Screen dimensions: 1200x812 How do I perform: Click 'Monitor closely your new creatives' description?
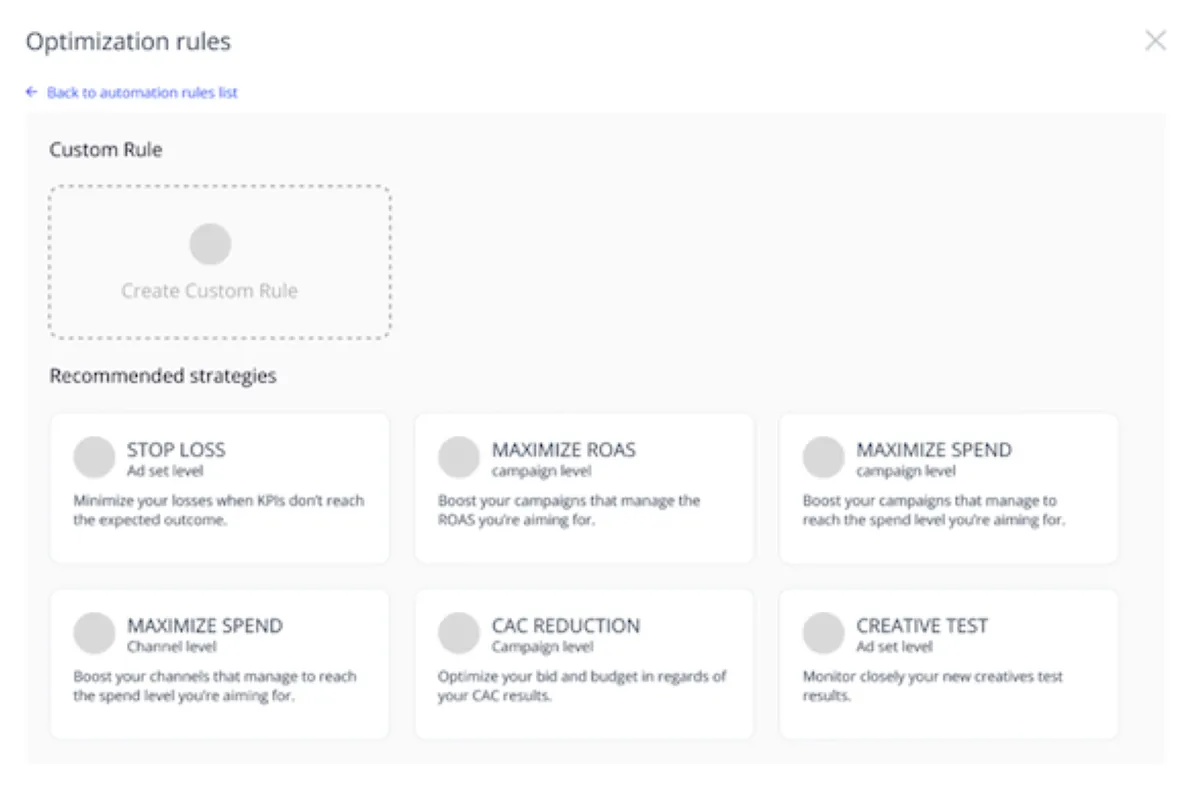tap(932, 686)
